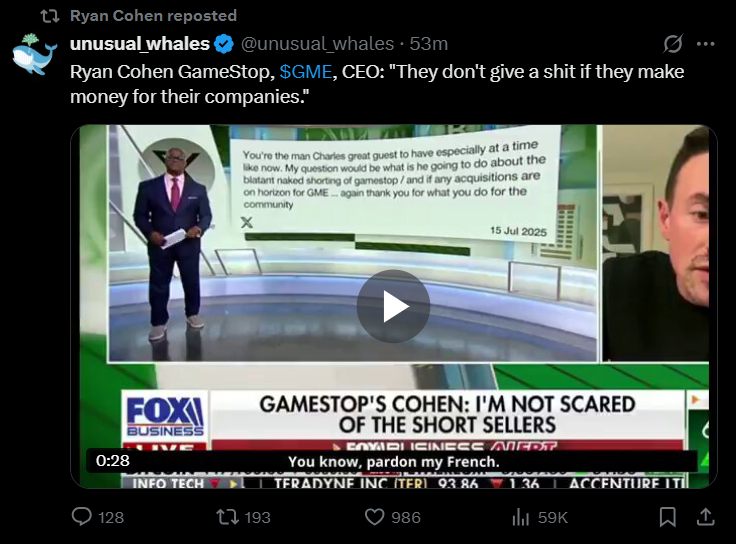Play the Fox Business video
Screen dimensions: 736x544
393,306
